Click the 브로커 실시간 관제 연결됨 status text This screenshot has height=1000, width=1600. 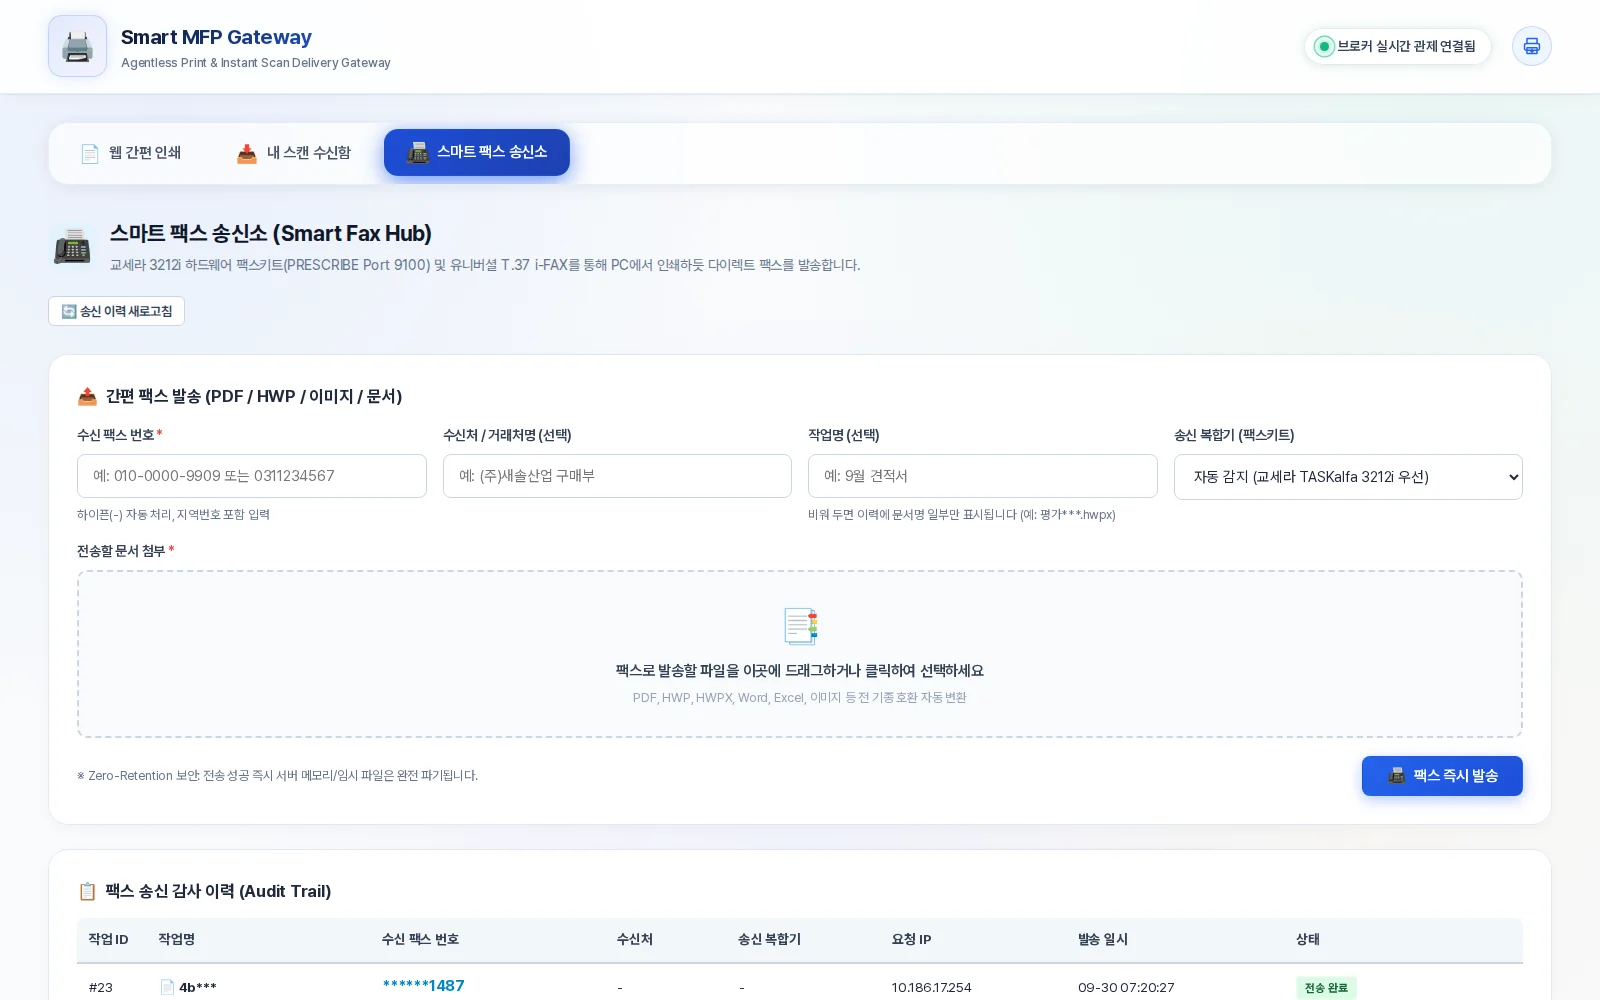pyautogui.click(x=1406, y=46)
